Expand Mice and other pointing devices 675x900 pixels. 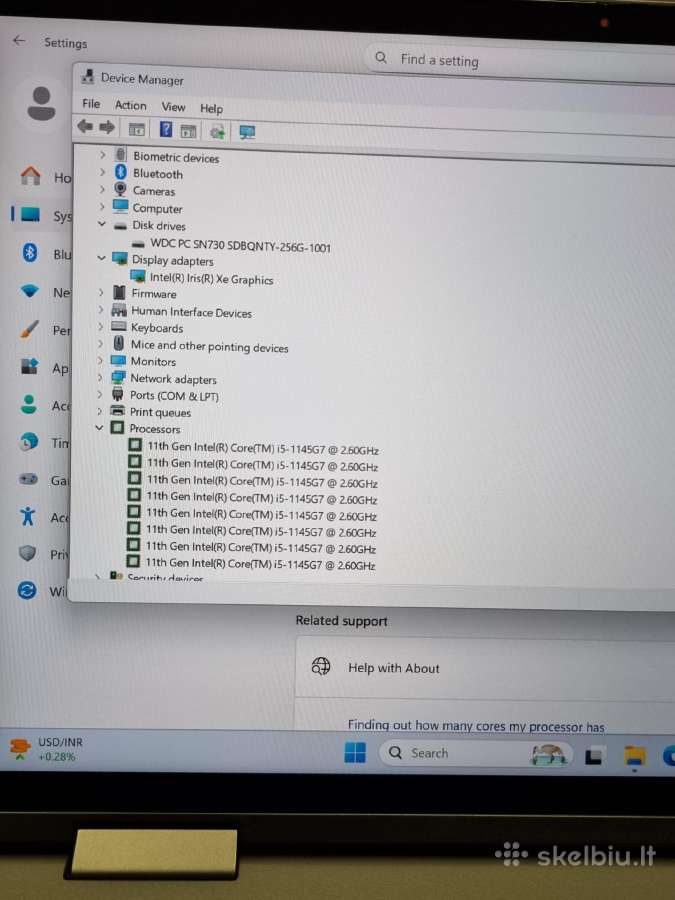coord(100,343)
